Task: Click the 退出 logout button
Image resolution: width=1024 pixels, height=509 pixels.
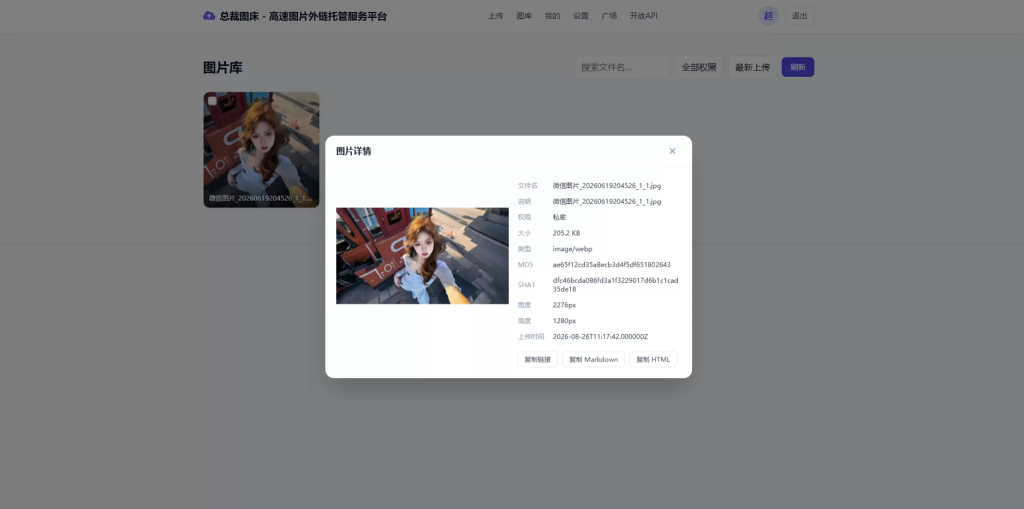Action: tap(799, 16)
